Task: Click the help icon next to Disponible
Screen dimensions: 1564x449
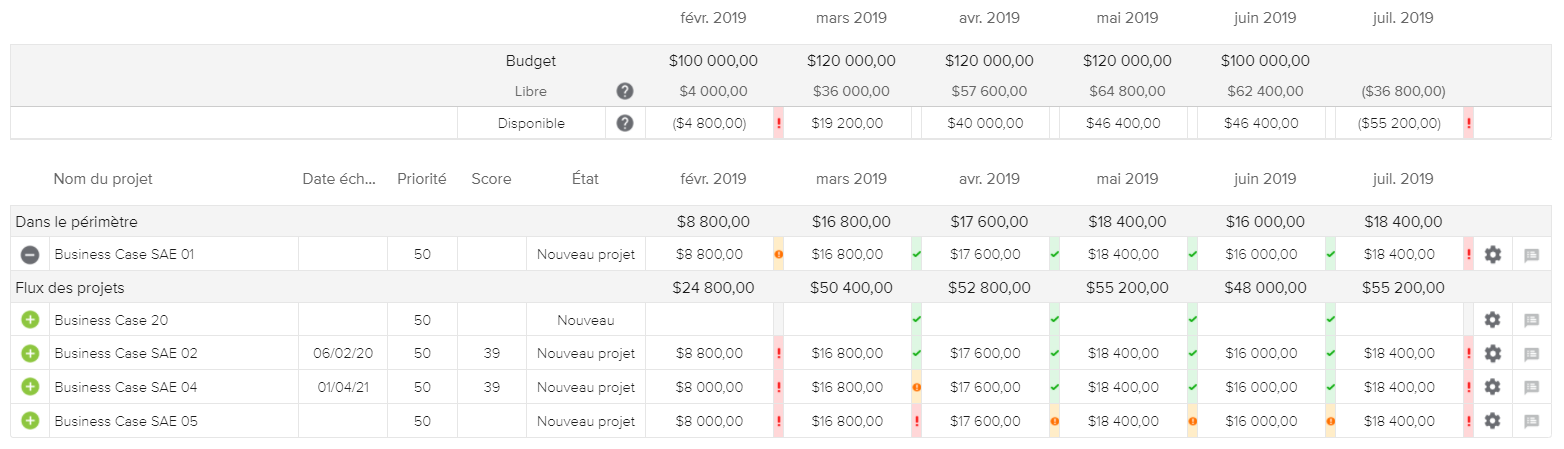Action: click(625, 124)
